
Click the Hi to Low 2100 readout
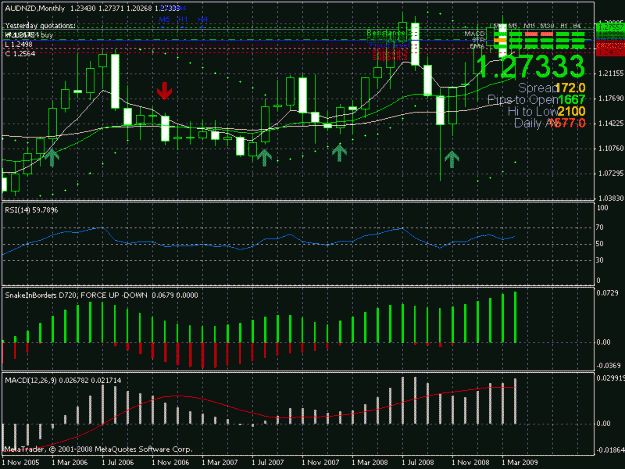click(x=546, y=111)
